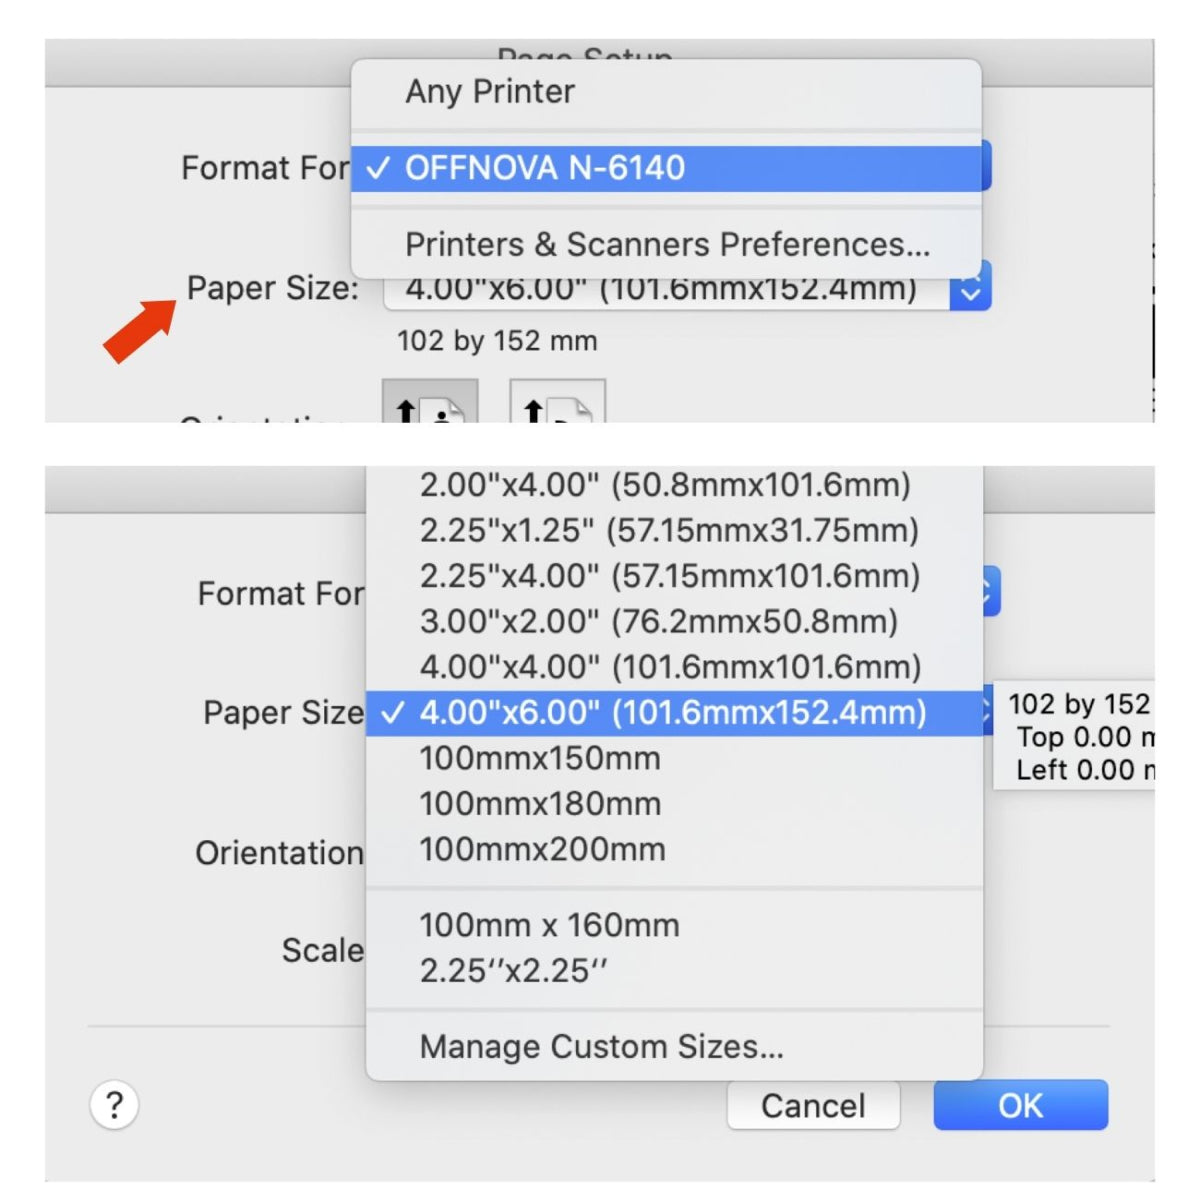Select custom 100mm x 160mm size

click(x=549, y=926)
